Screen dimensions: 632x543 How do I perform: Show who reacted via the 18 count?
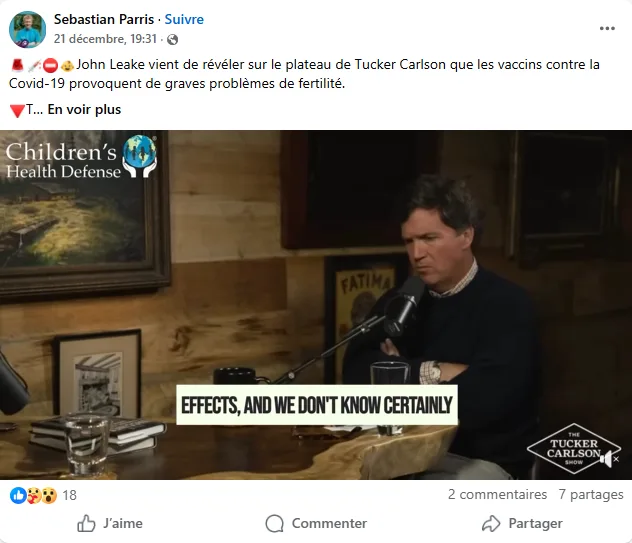click(x=69, y=495)
